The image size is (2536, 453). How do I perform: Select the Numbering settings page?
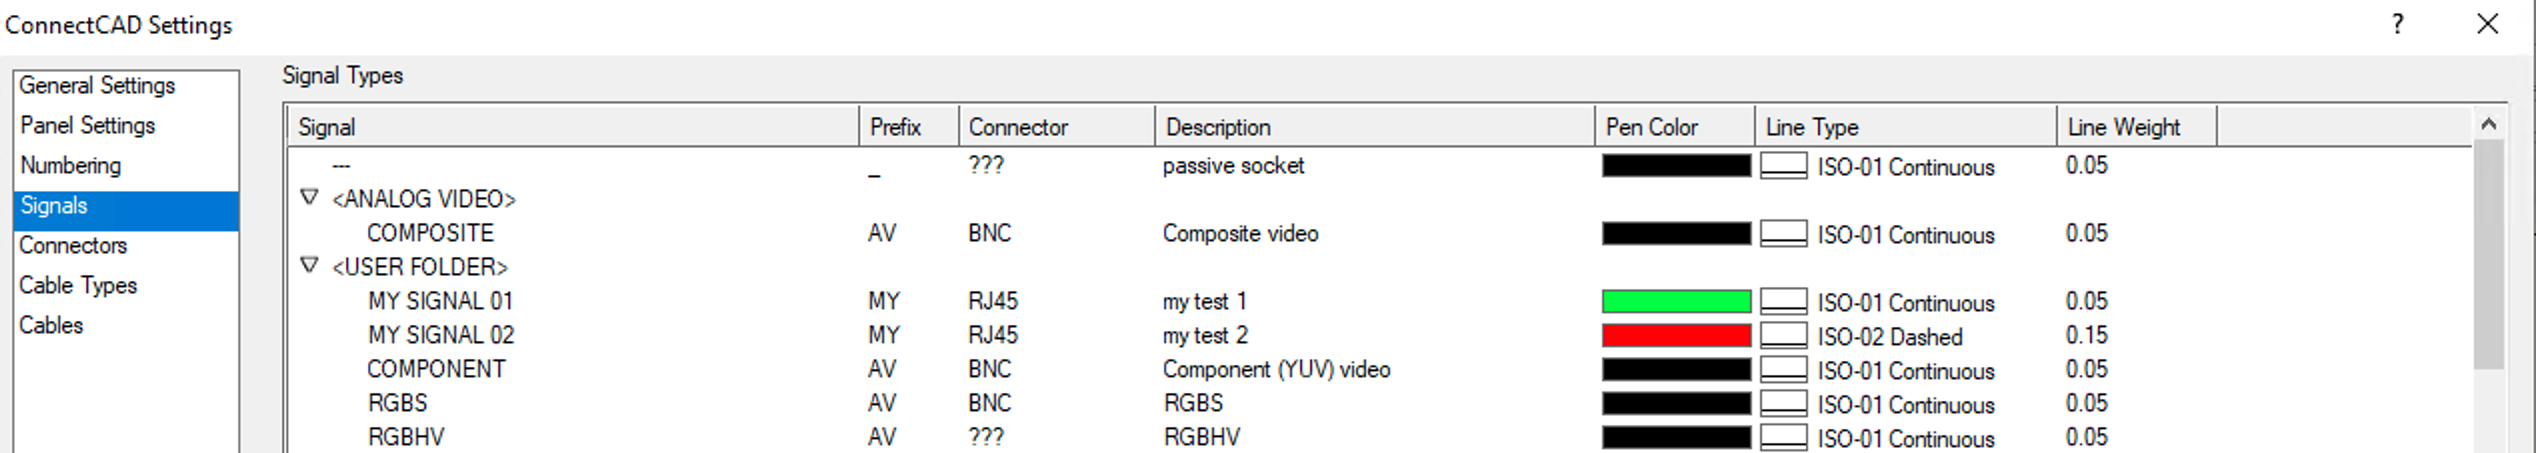(71, 166)
